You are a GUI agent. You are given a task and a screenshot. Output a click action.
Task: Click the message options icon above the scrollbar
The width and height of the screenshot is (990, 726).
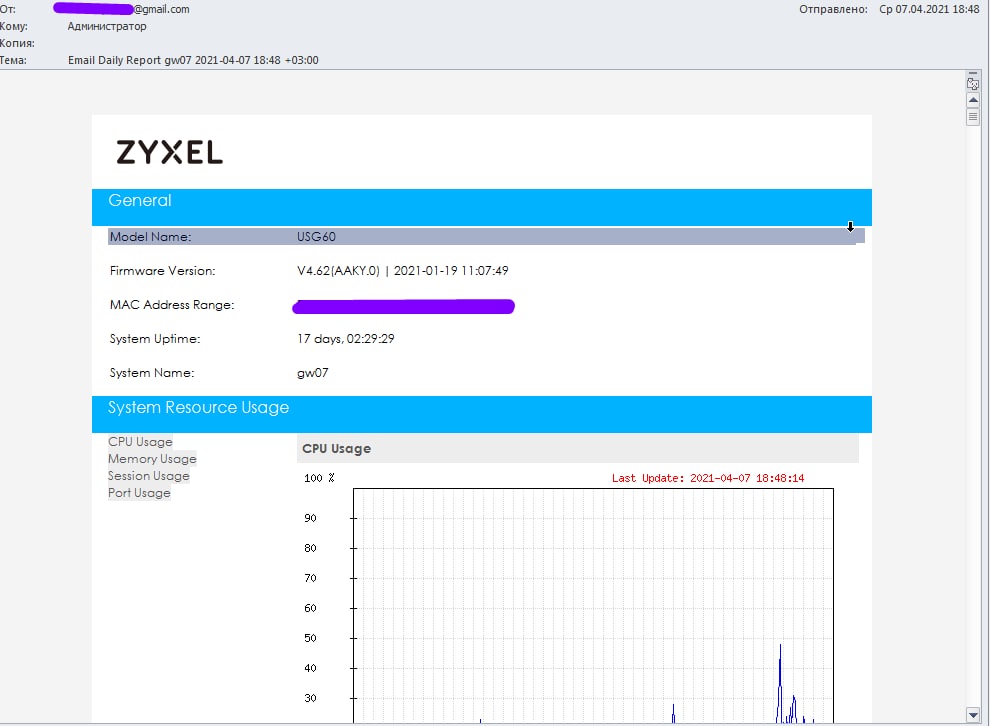pyautogui.click(x=973, y=83)
